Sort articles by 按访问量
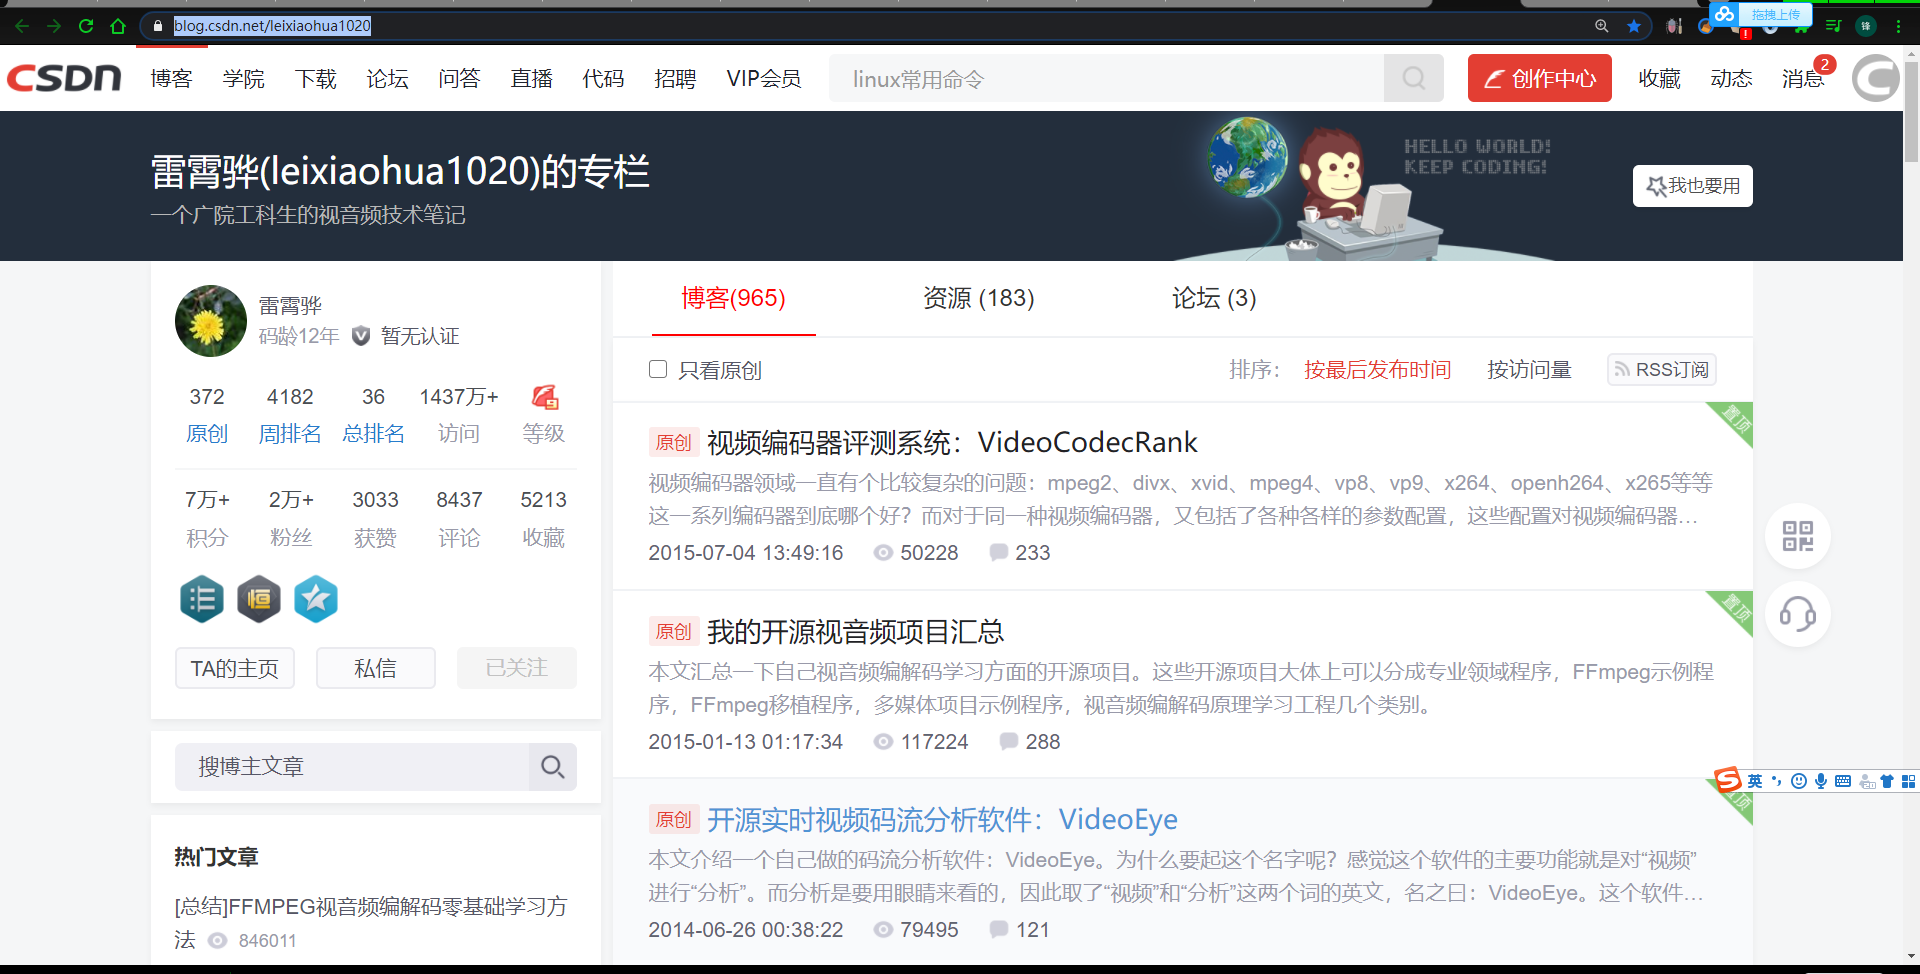Viewport: 1920px width, 974px height. pyautogui.click(x=1529, y=369)
